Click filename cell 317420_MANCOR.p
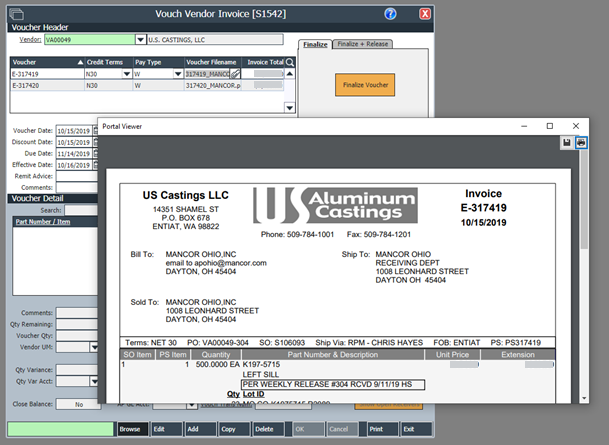This screenshot has height=445, width=609. pos(213,85)
